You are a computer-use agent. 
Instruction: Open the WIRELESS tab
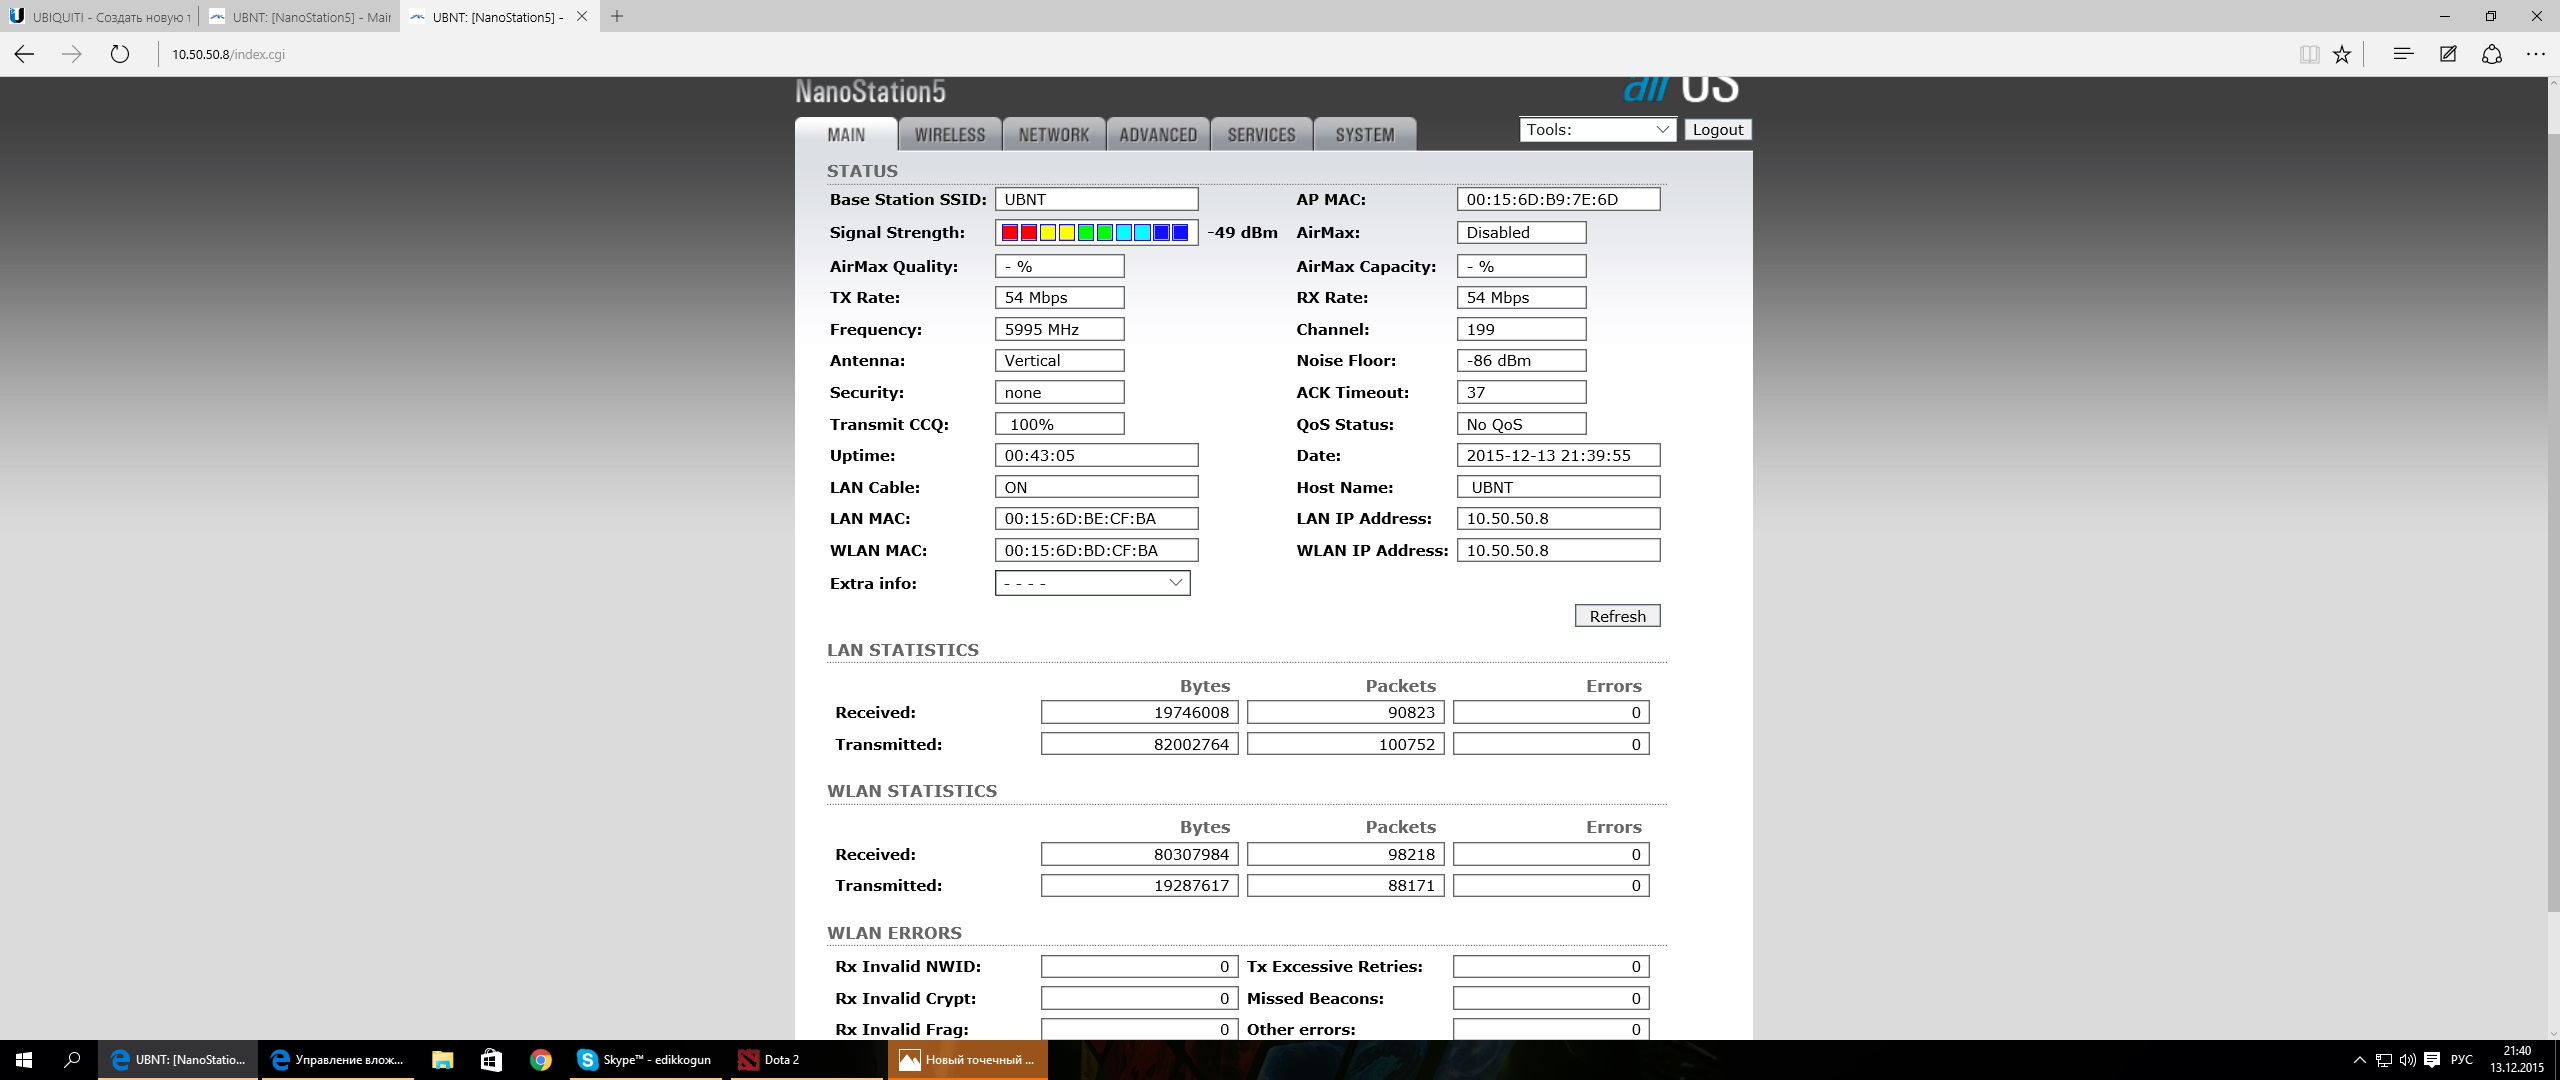pyautogui.click(x=950, y=135)
